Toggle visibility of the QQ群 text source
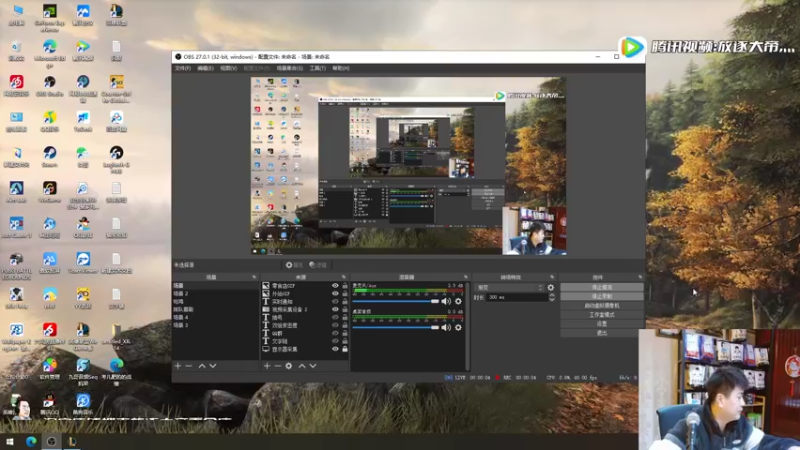This screenshot has height=450, width=800. (x=335, y=333)
